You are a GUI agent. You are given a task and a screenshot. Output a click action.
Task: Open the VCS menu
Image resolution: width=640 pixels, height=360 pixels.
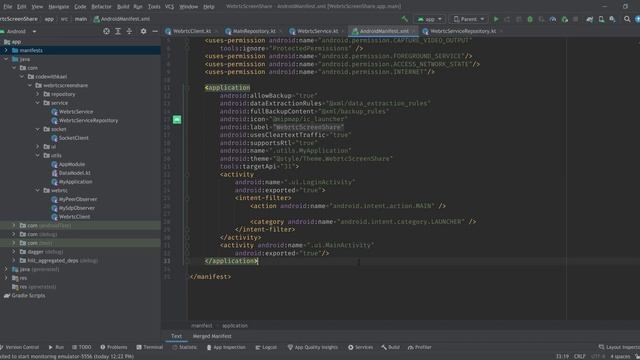click(x=169, y=7)
